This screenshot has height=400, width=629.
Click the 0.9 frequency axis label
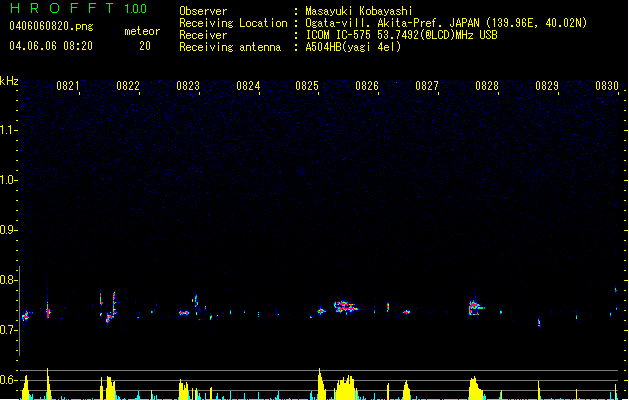tap(8, 230)
